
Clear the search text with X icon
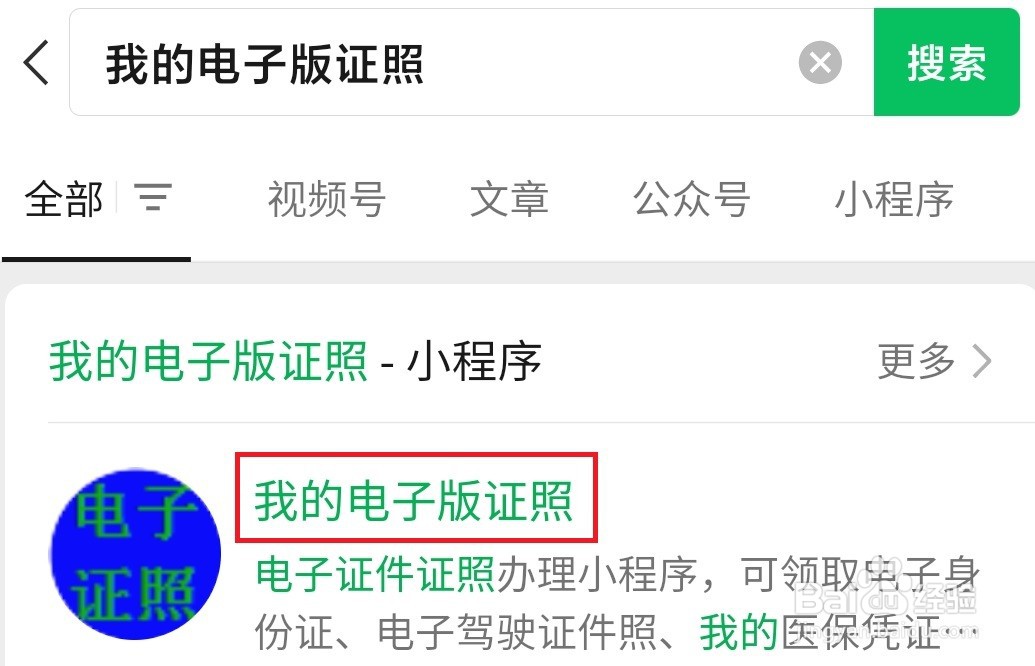[x=820, y=63]
